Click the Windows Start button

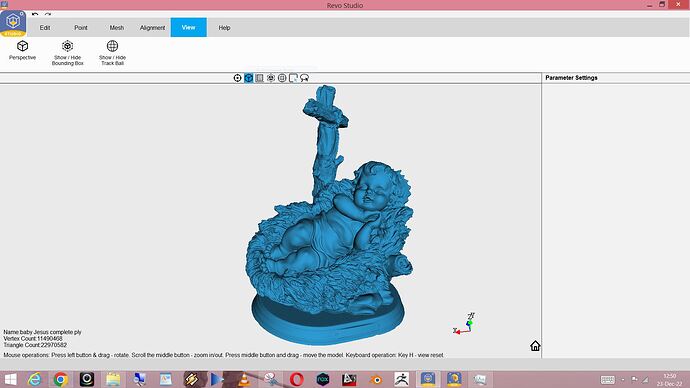pyautogui.click(x=10, y=379)
